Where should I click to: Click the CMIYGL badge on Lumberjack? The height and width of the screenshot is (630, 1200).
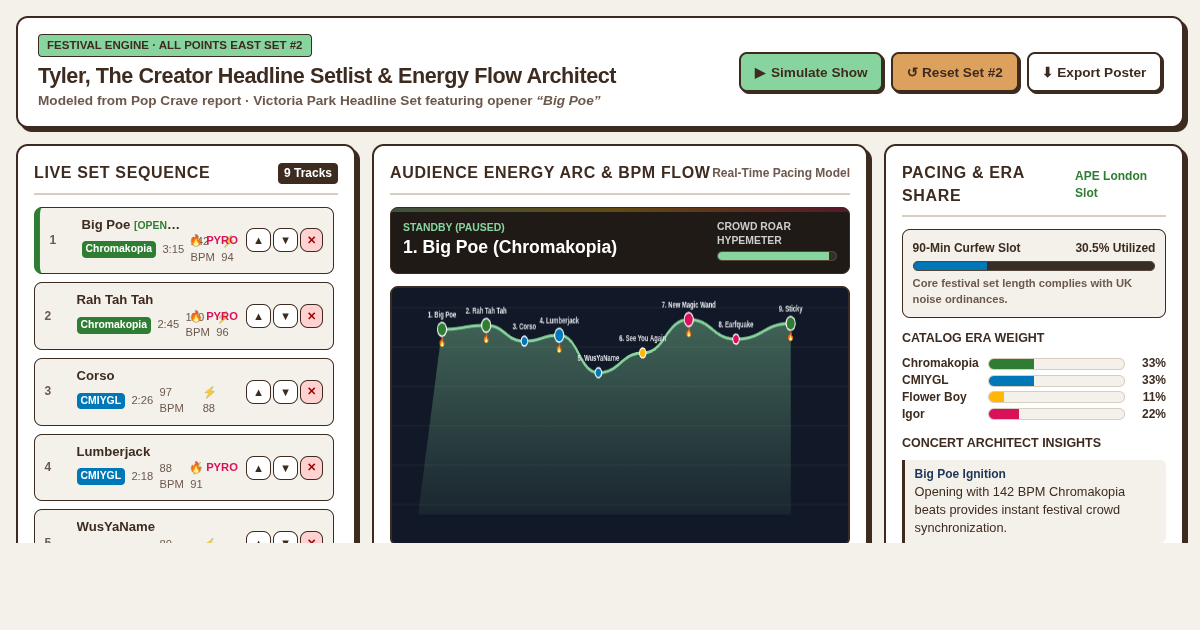pyautogui.click(x=101, y=476)
